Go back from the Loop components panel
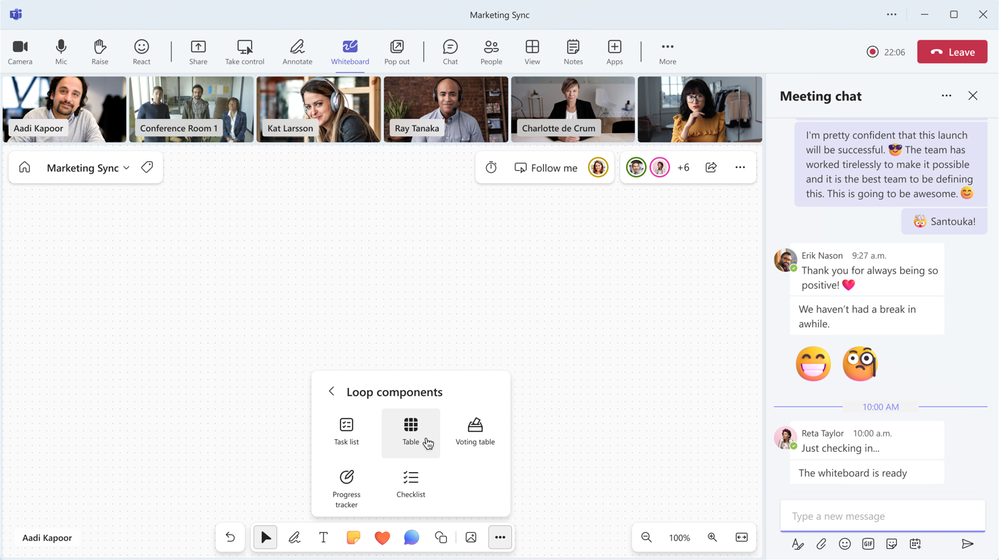The image size is (999, 560). pyautogui.click(x=331, y=391)
